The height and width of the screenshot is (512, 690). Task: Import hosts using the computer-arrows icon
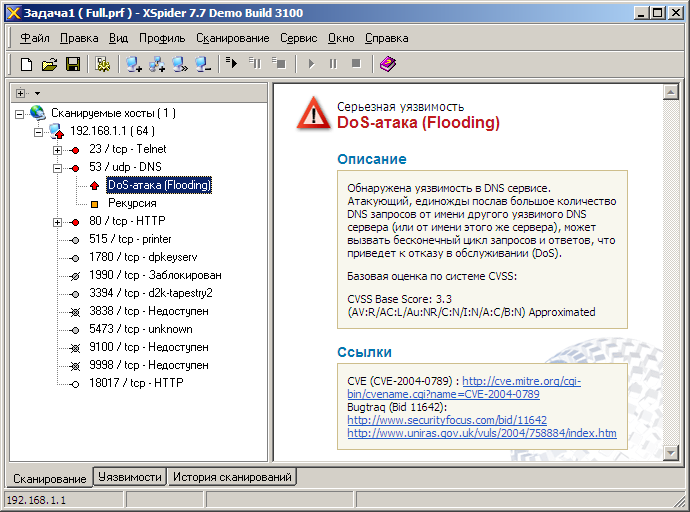(x=180, y=64)
